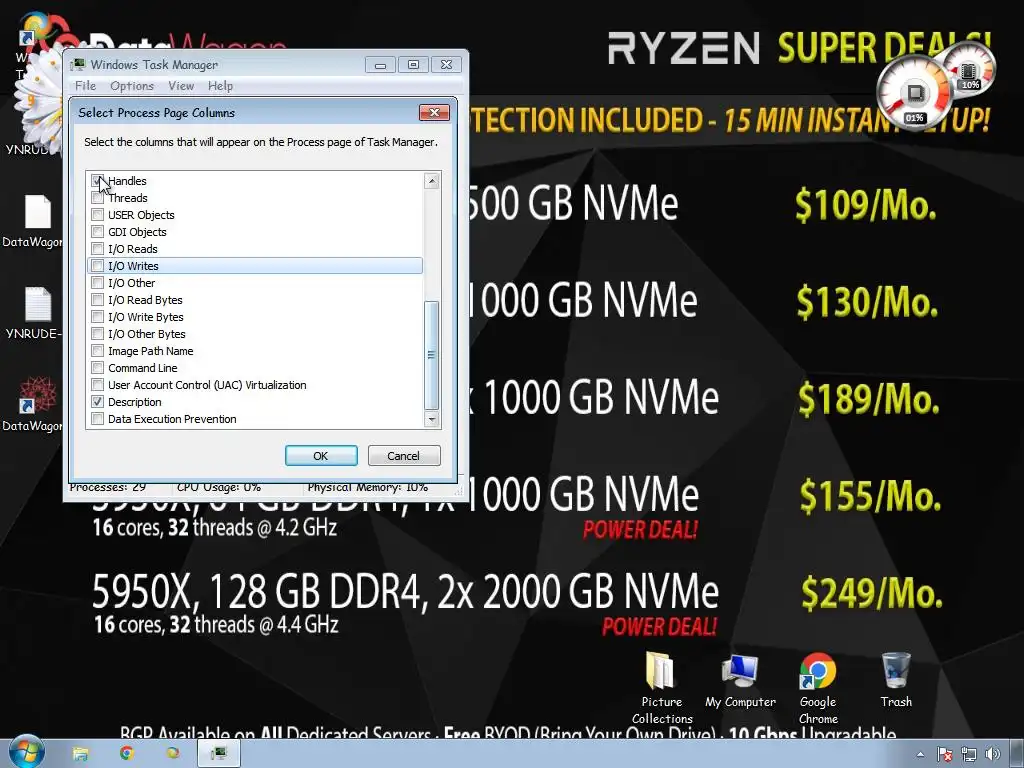Tick the I/O Other Bytes checkbox
This screenshot has width=1024, height=768.
(x=97, y=334)
